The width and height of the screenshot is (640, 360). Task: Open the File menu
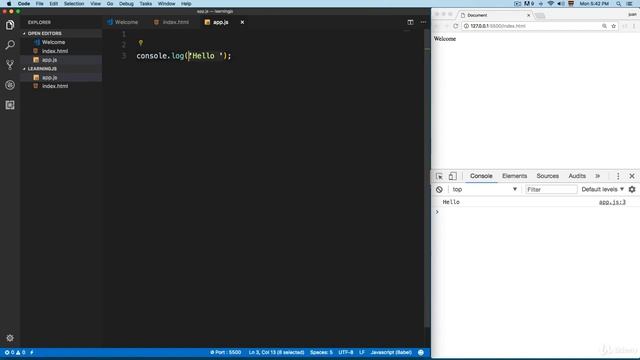pyautogui.click(x=39, y=4)
